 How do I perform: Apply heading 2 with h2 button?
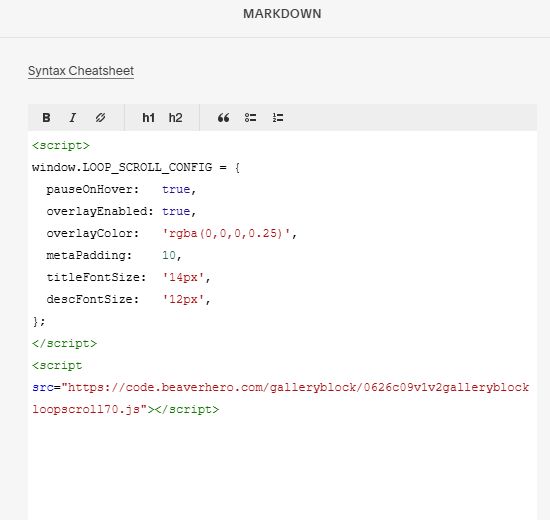(x=175, y=118)
